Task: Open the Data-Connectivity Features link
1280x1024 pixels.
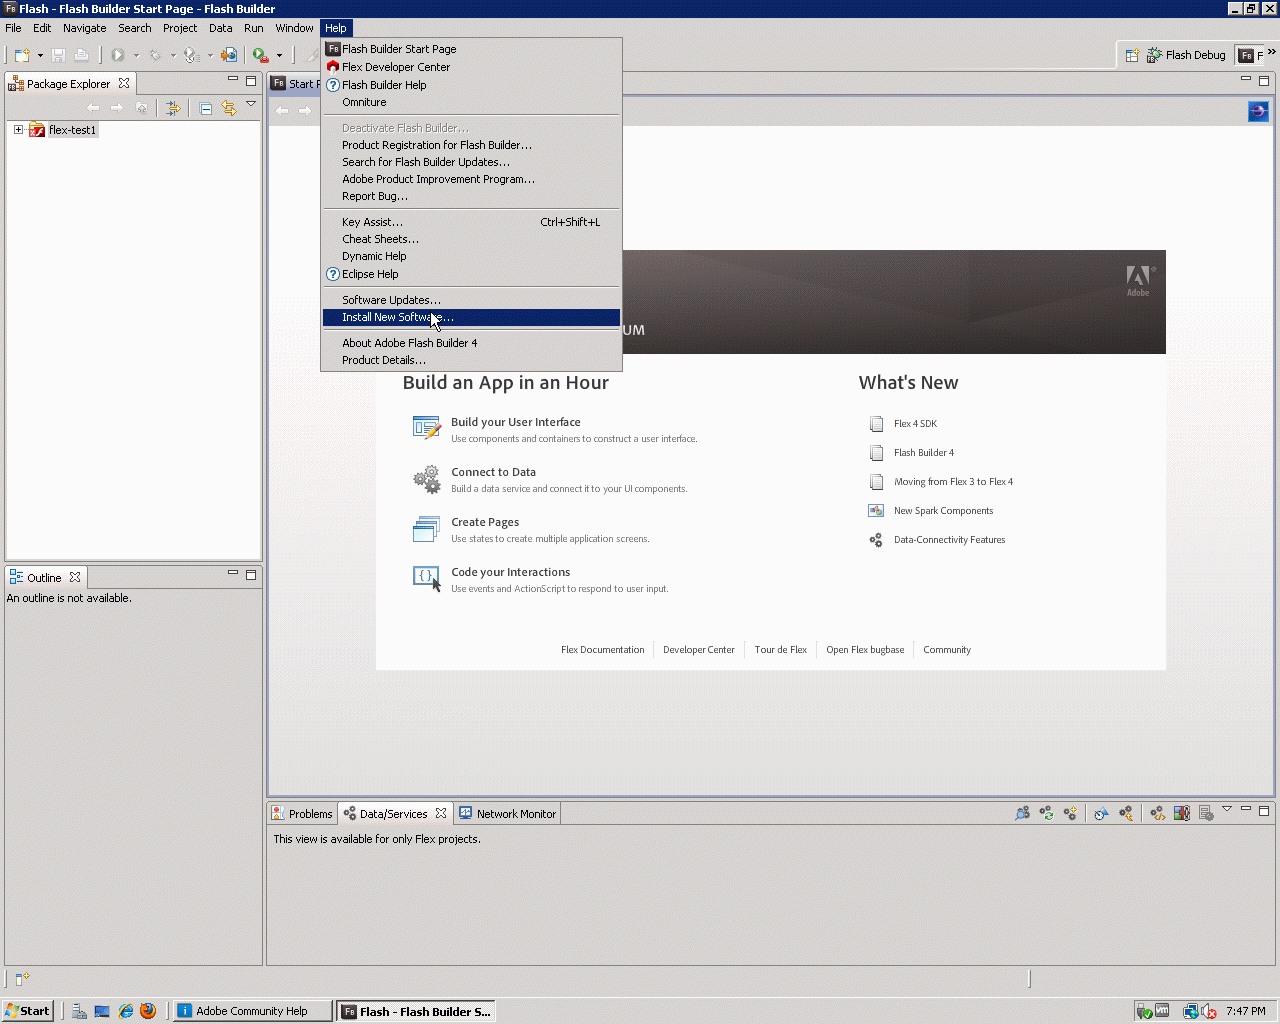Action: point(949,540)
